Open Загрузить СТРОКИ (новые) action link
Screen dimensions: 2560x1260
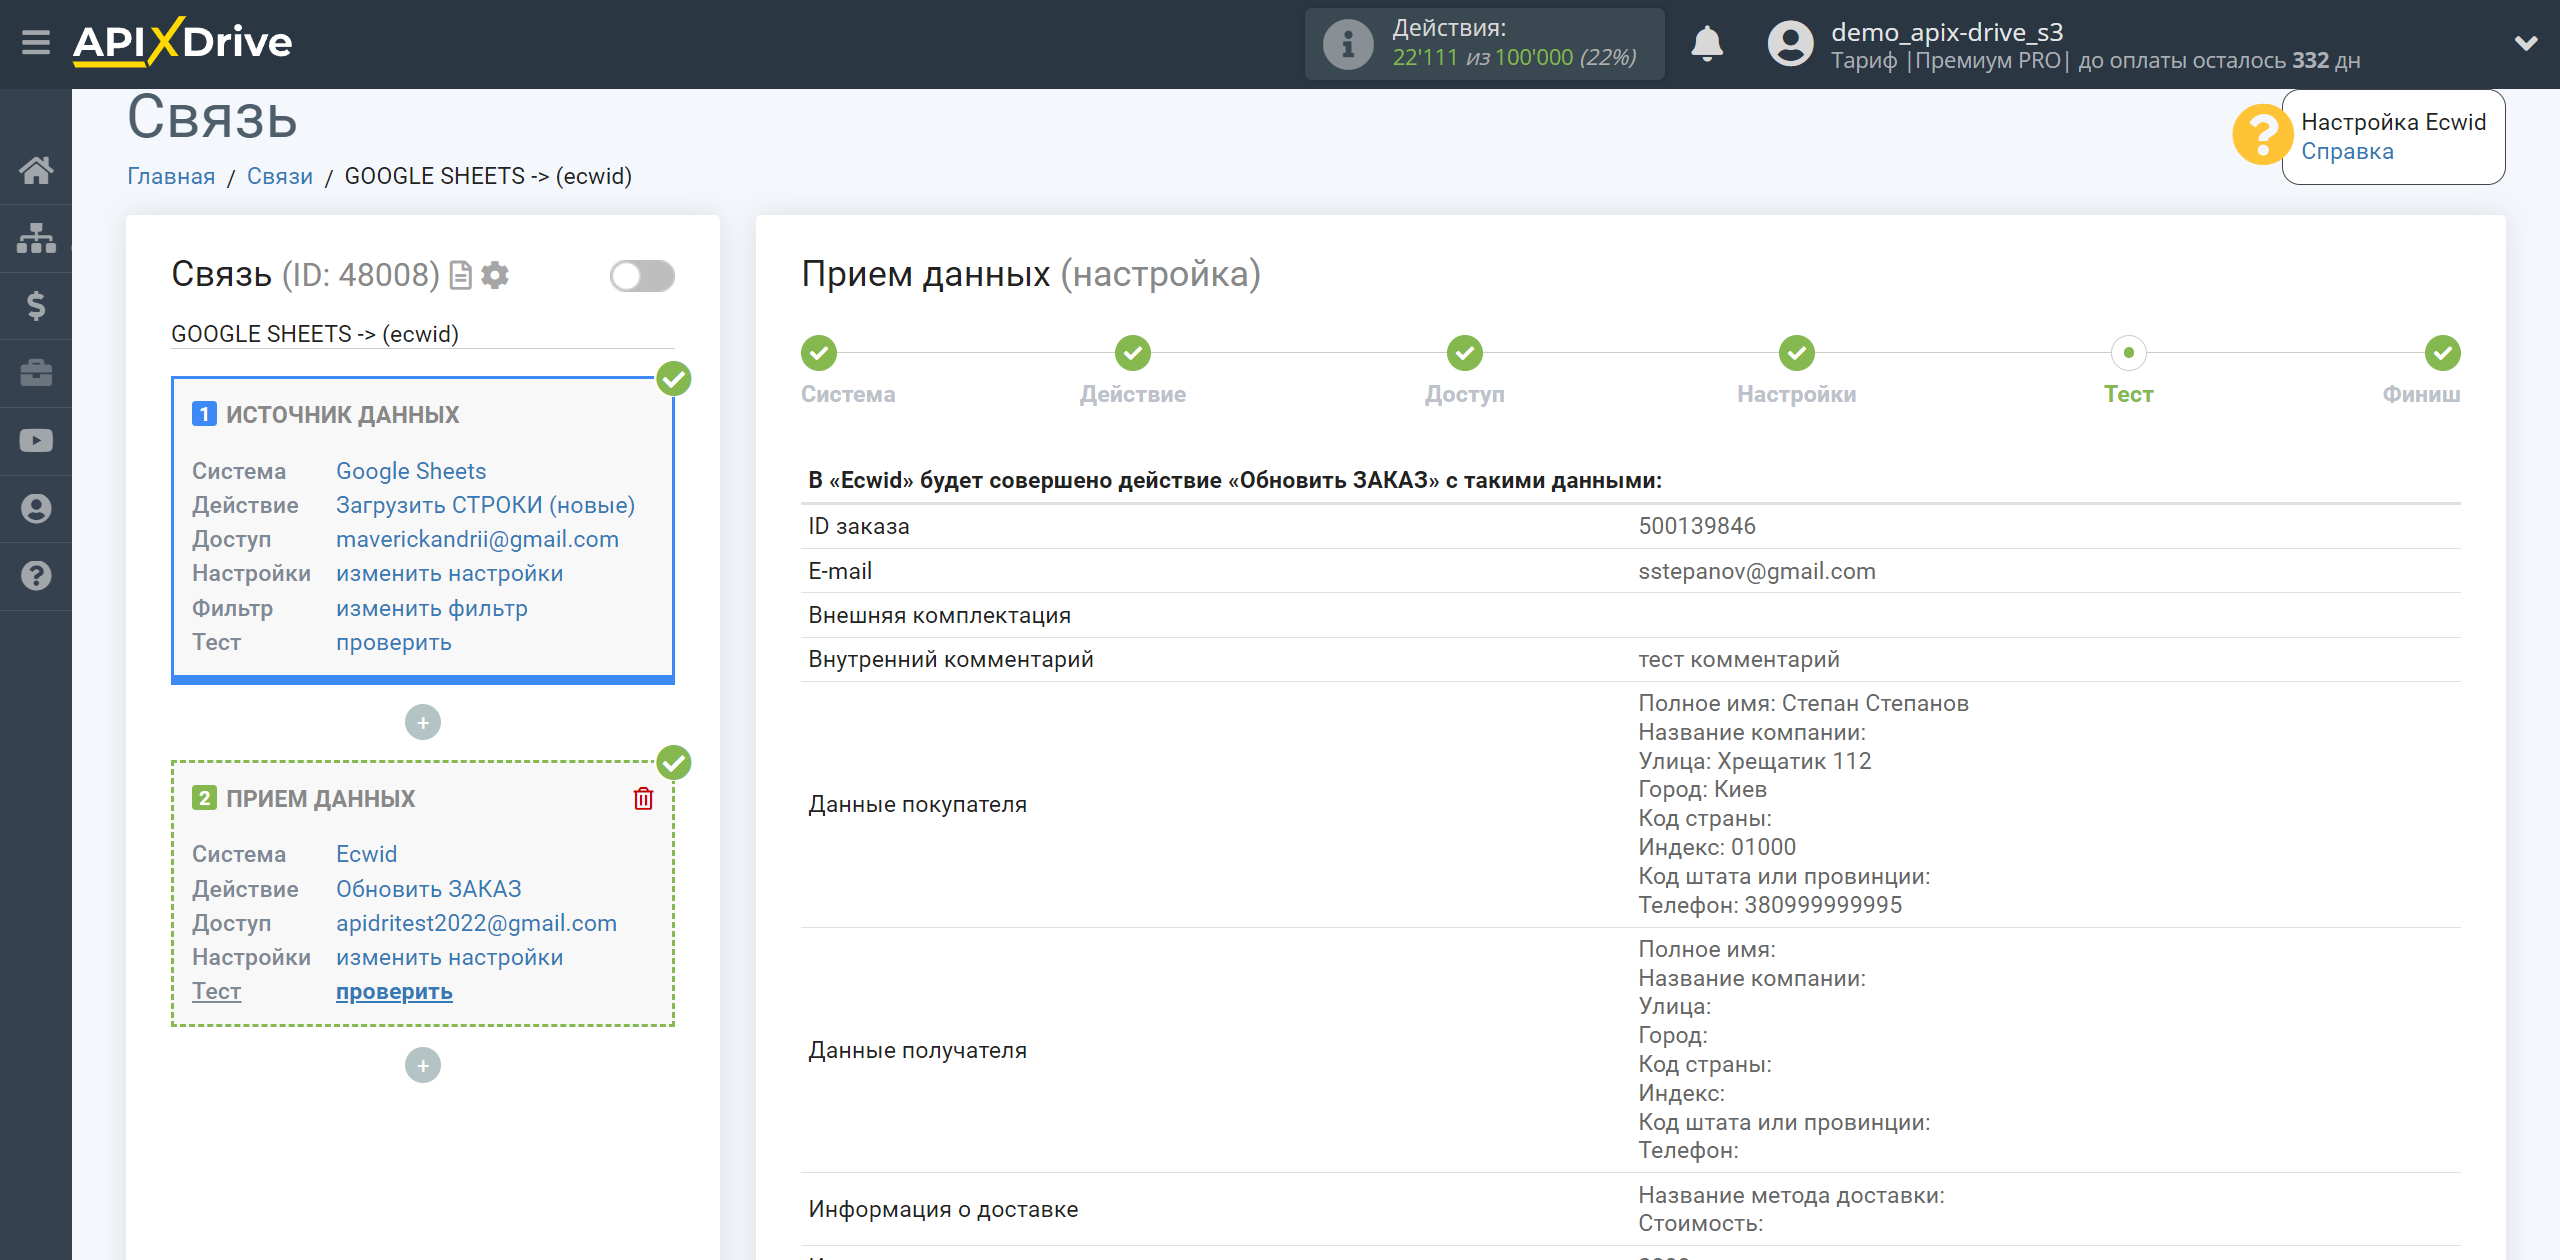[485, 505]
